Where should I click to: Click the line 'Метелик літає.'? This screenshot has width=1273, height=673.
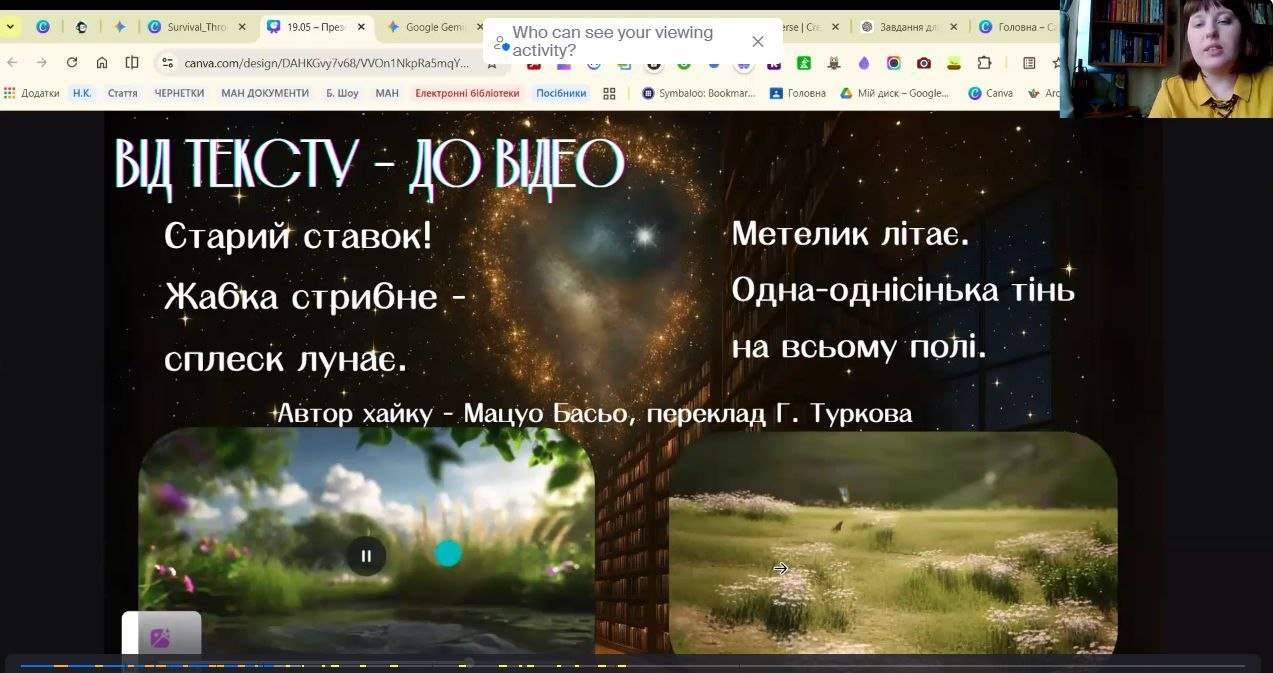pos(851,234)
